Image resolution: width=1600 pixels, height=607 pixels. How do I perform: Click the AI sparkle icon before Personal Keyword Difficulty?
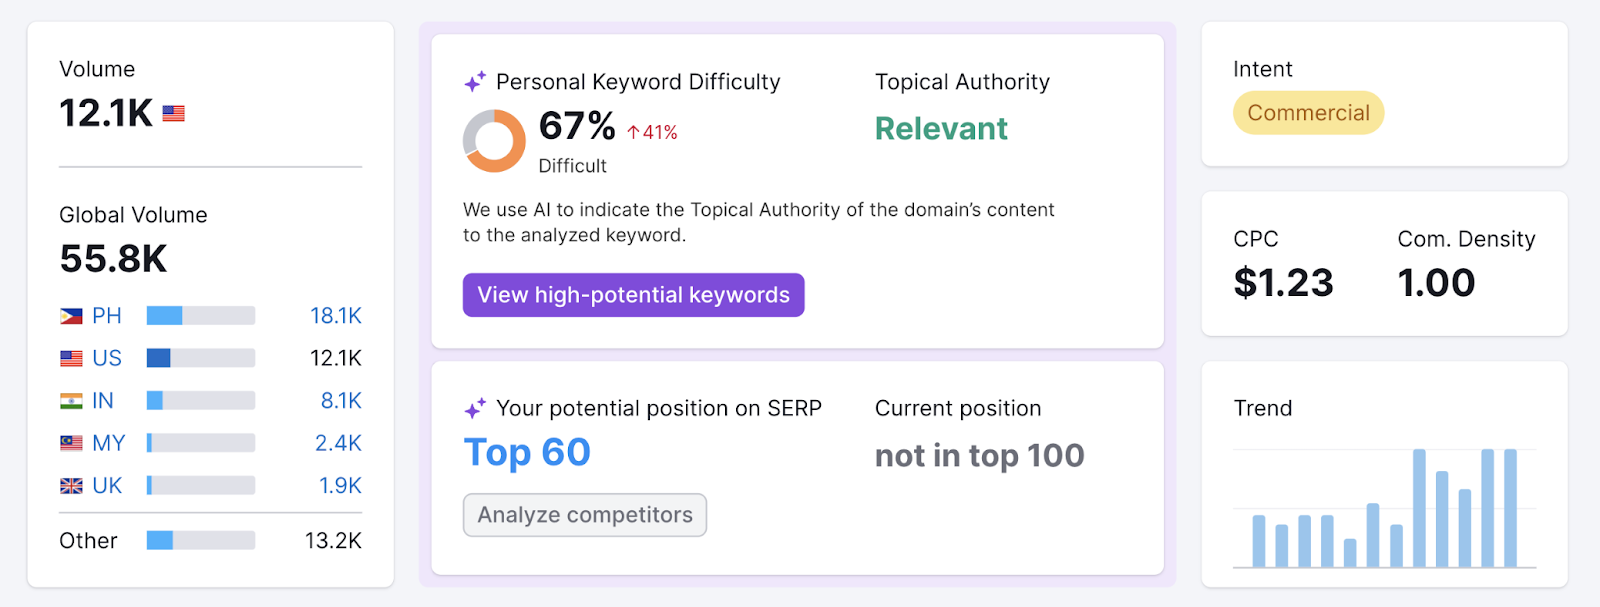475,80
